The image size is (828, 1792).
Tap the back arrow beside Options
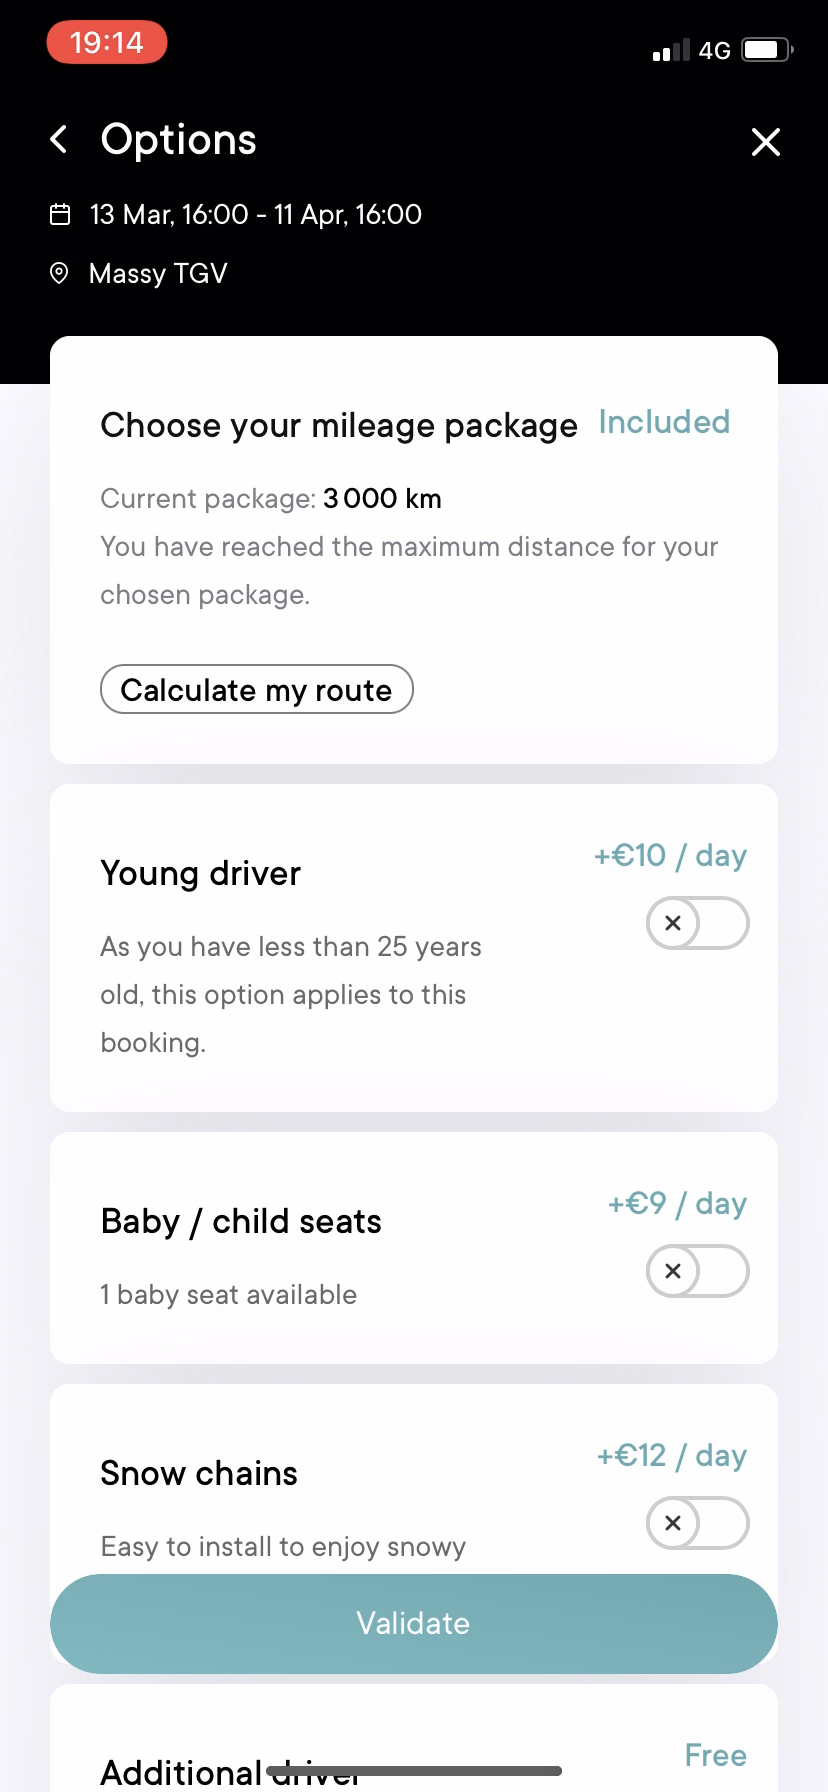59,140
